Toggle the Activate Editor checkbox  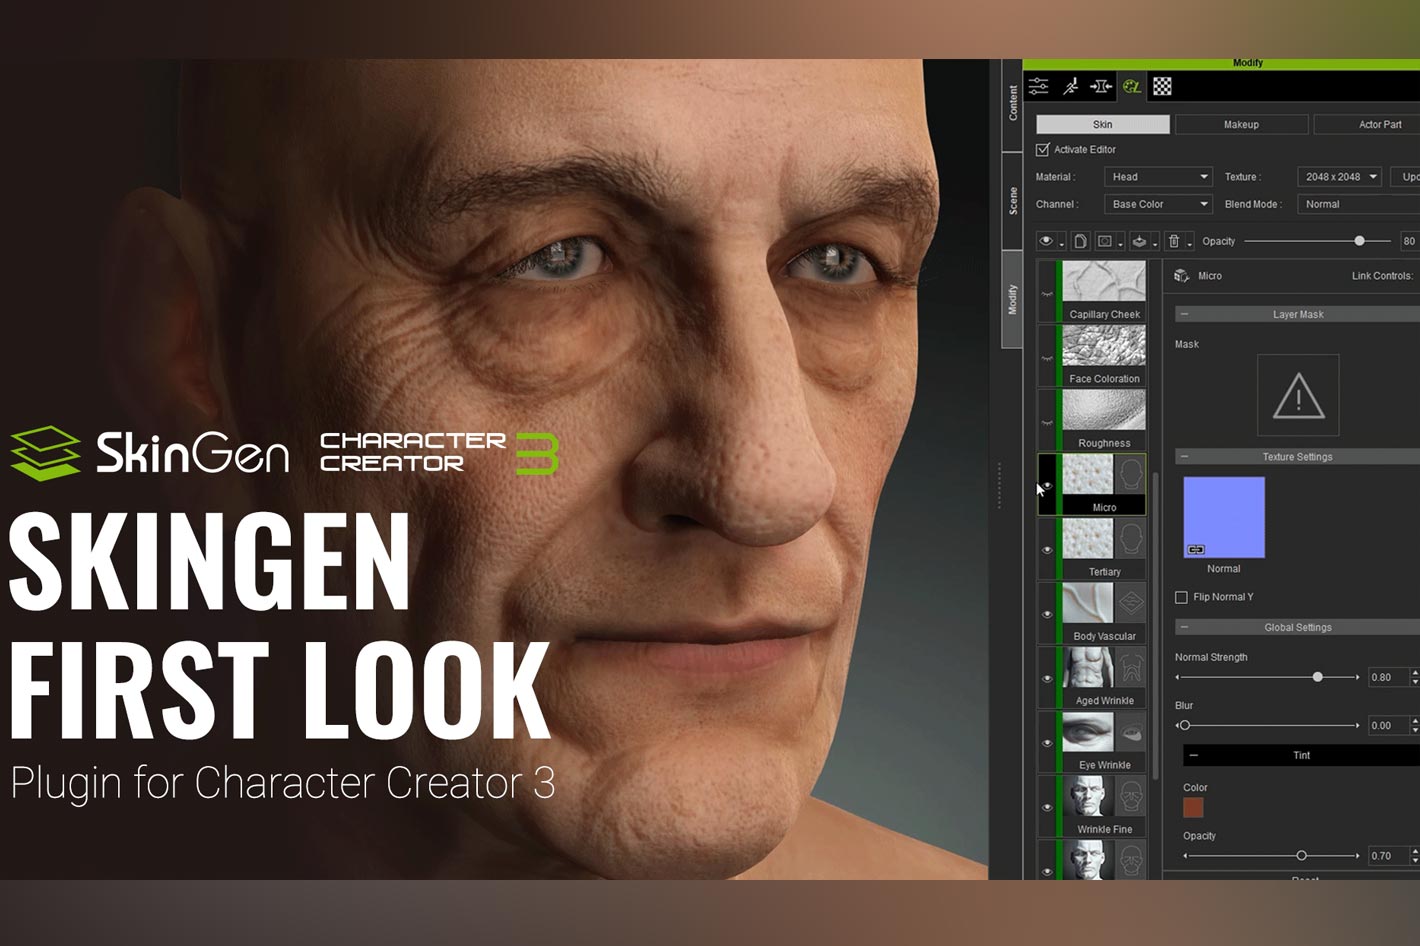click(x=1043, y=149)
